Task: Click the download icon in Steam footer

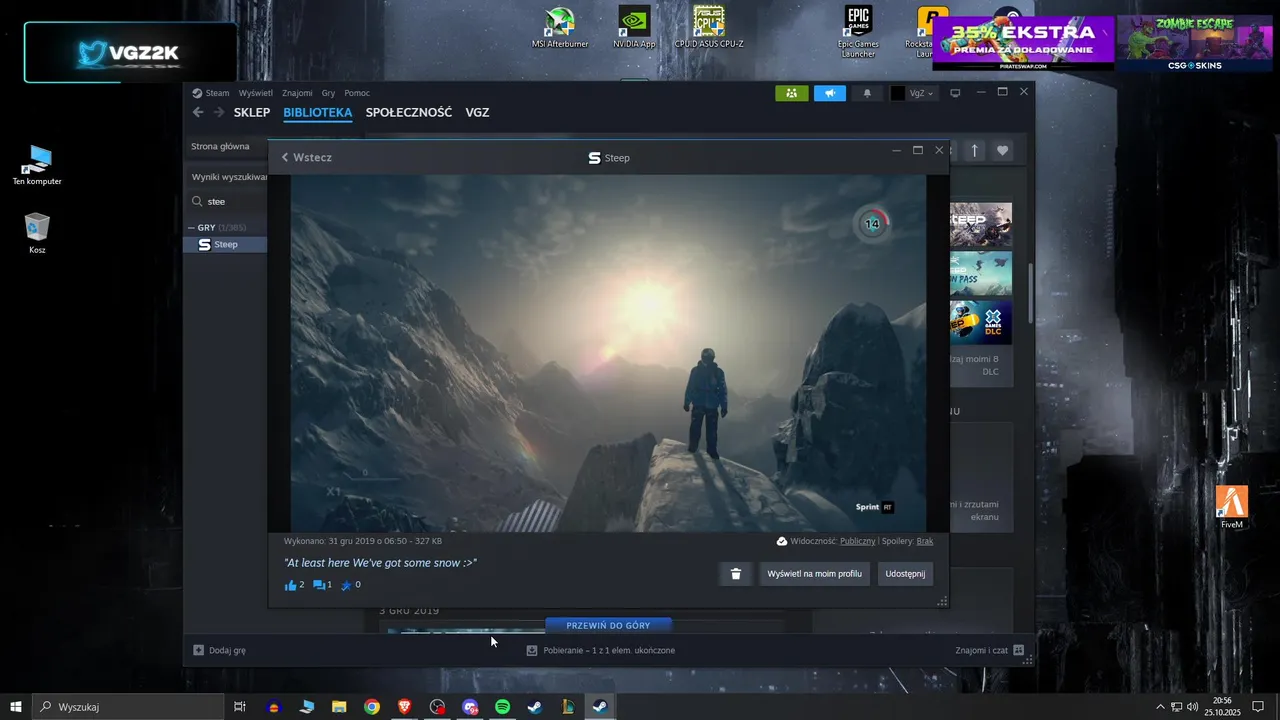Action: (x=532, y=650)
